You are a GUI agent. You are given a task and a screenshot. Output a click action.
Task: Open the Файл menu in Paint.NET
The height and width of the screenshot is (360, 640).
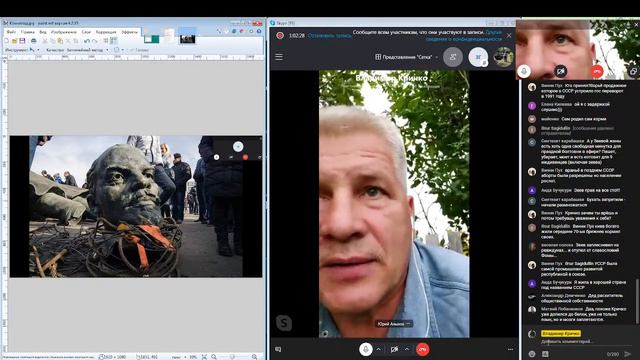pyautogui.click(x=11, y=32)
